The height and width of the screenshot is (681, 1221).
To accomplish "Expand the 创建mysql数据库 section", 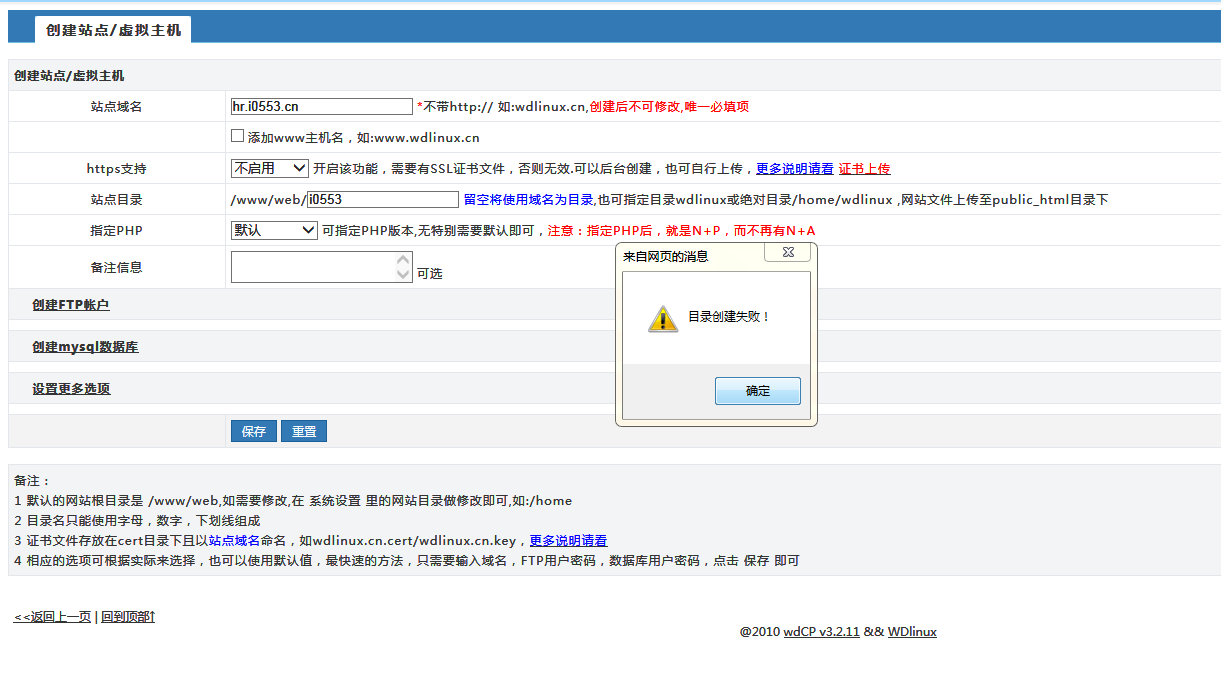I will click(x=85, y=347).
